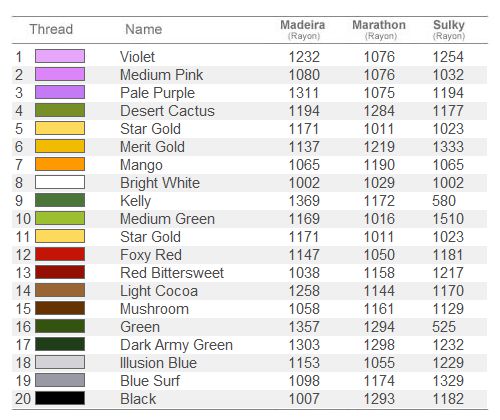Select the Bright White thread swatch
The width and height of the screenshot is (500, 420).
click(60, 182)
